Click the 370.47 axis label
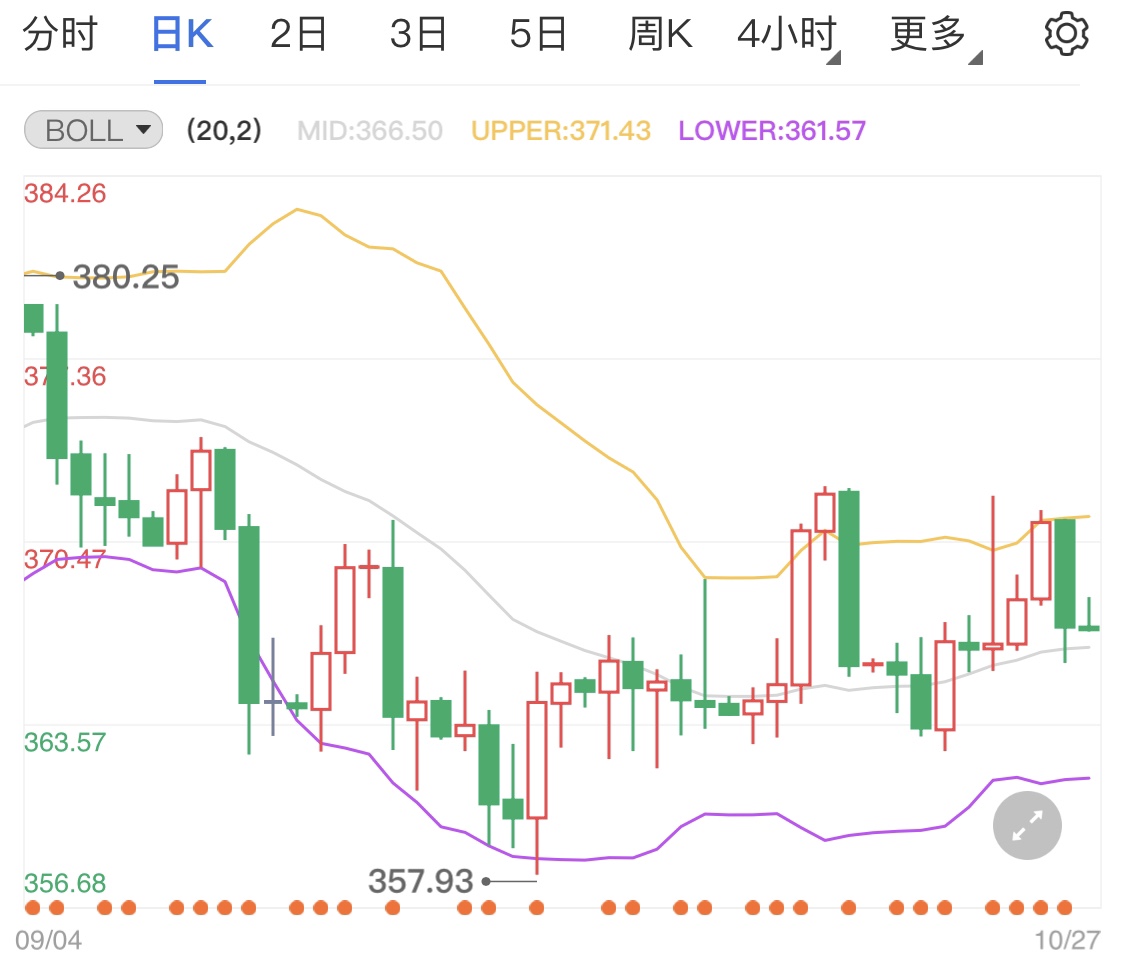The width and height of the screenshot is (1125, 967). pos(65,560)
